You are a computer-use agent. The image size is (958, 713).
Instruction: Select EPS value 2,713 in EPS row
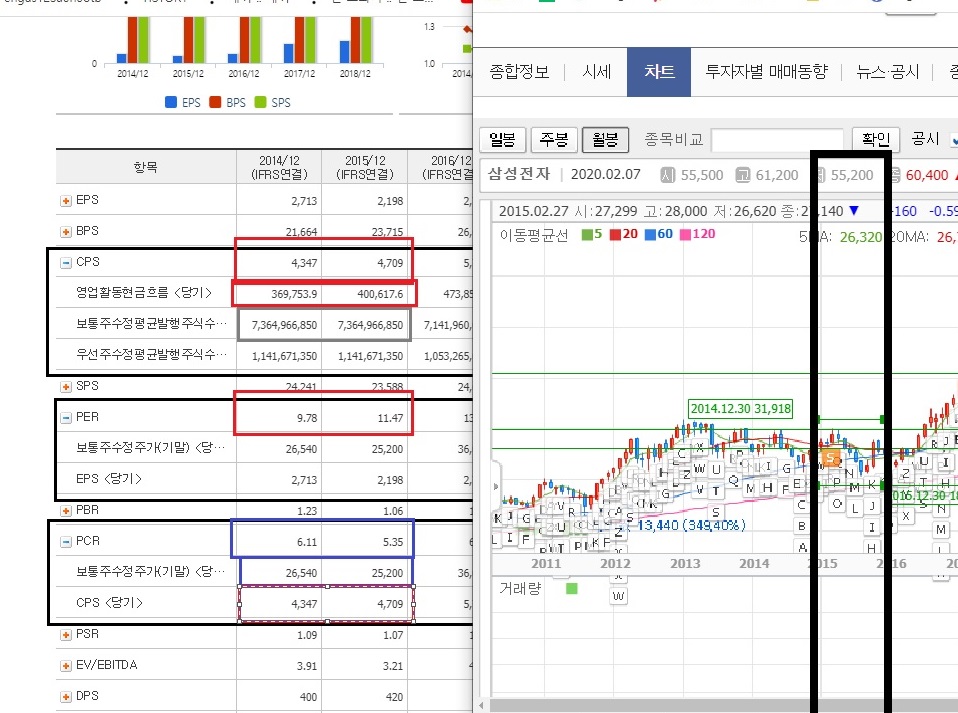(304, 201)
